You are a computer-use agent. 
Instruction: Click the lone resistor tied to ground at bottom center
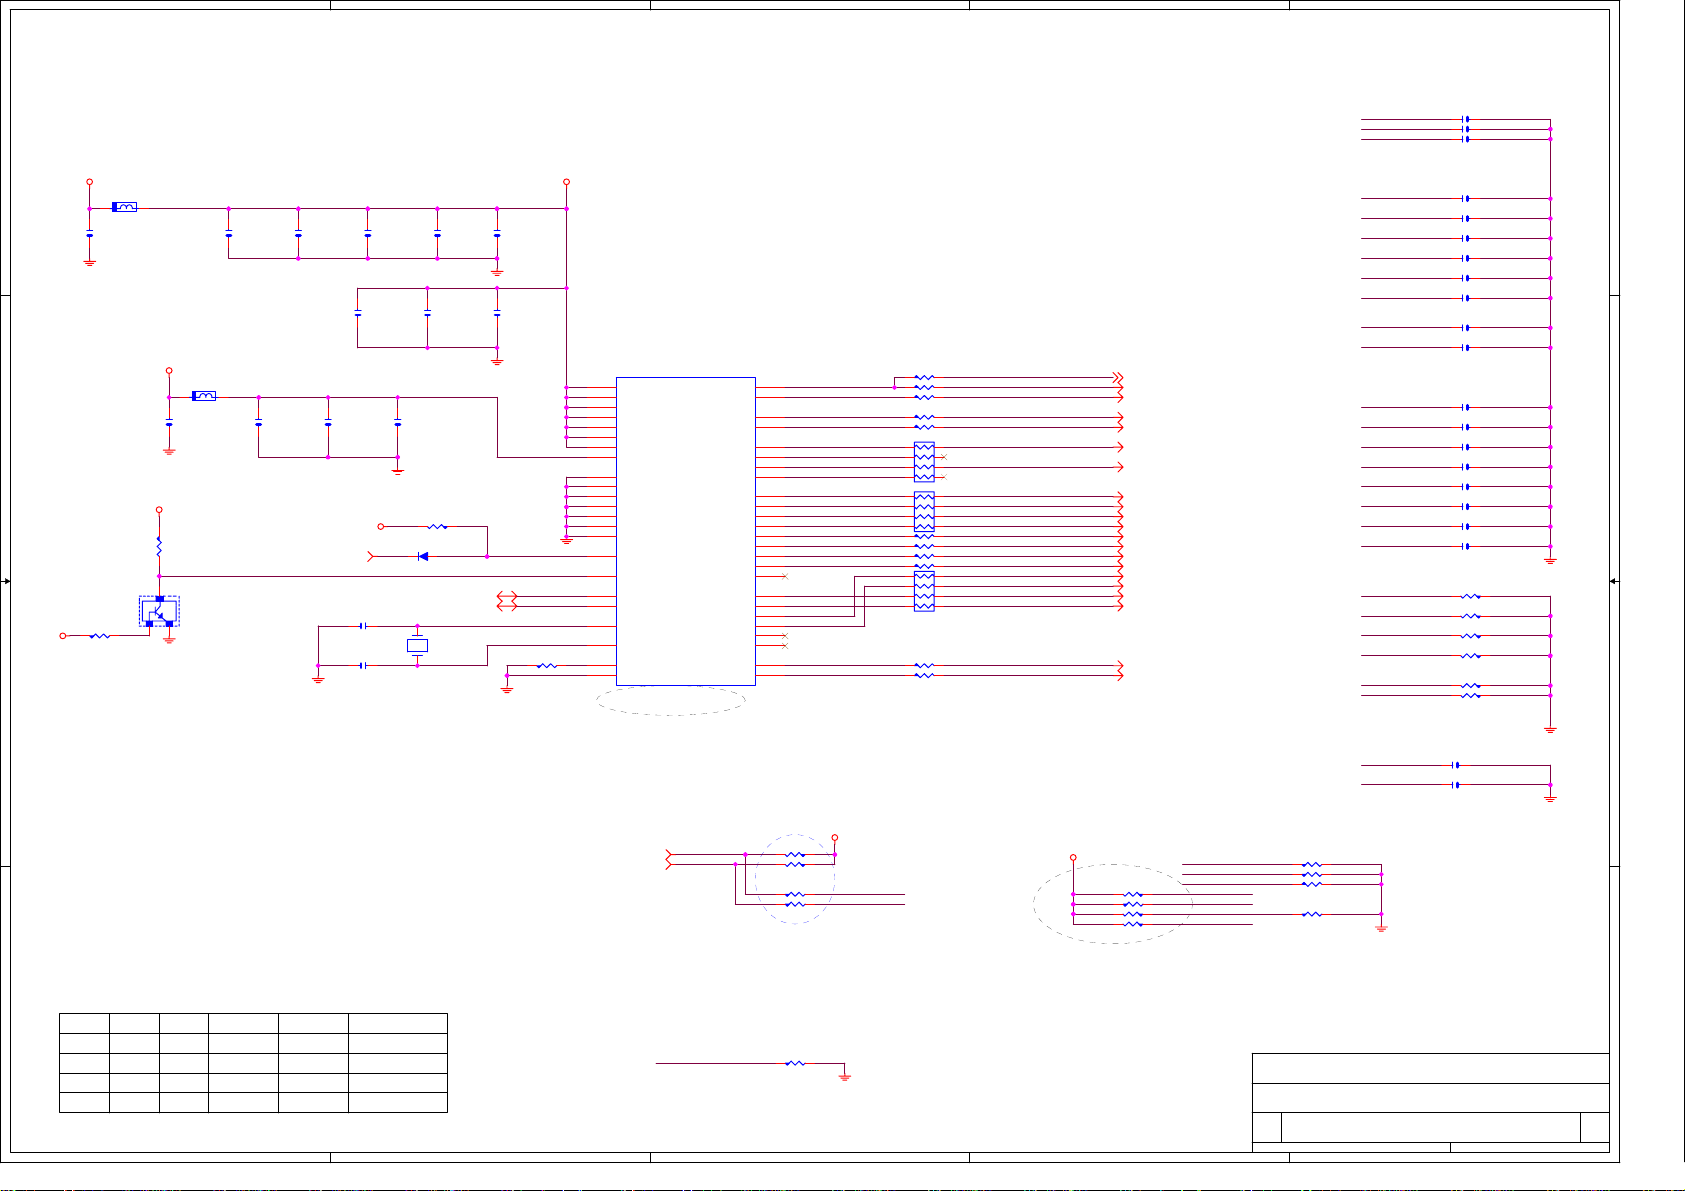[x=795, y=1063]
